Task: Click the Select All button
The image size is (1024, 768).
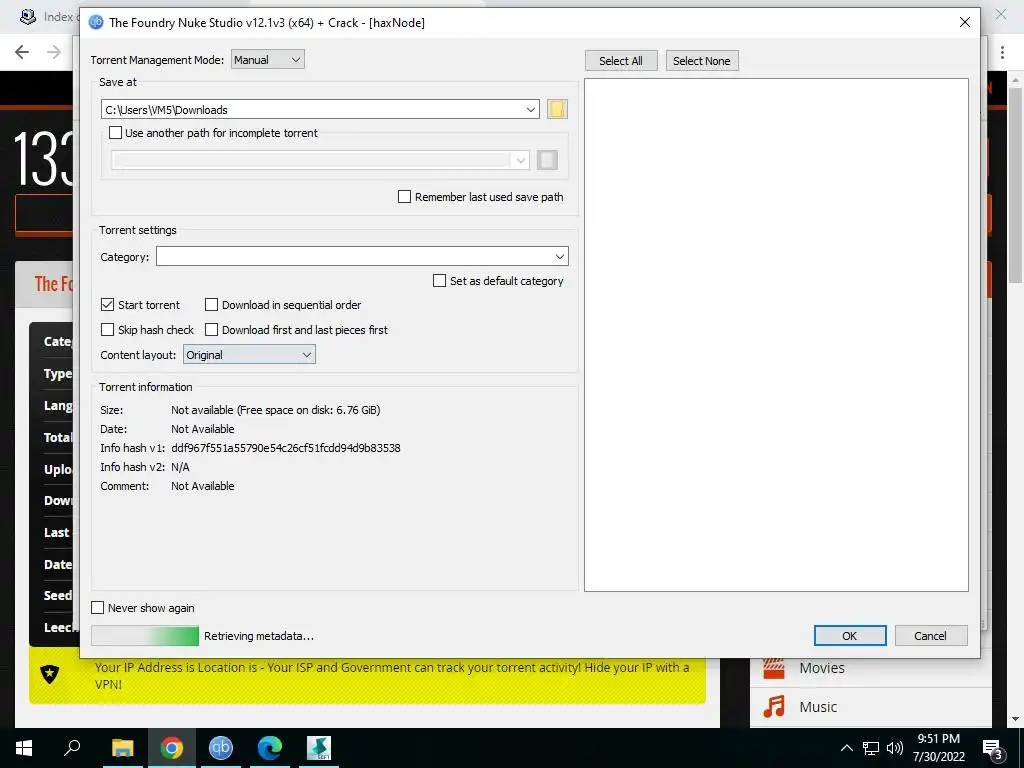Action: 621,61
